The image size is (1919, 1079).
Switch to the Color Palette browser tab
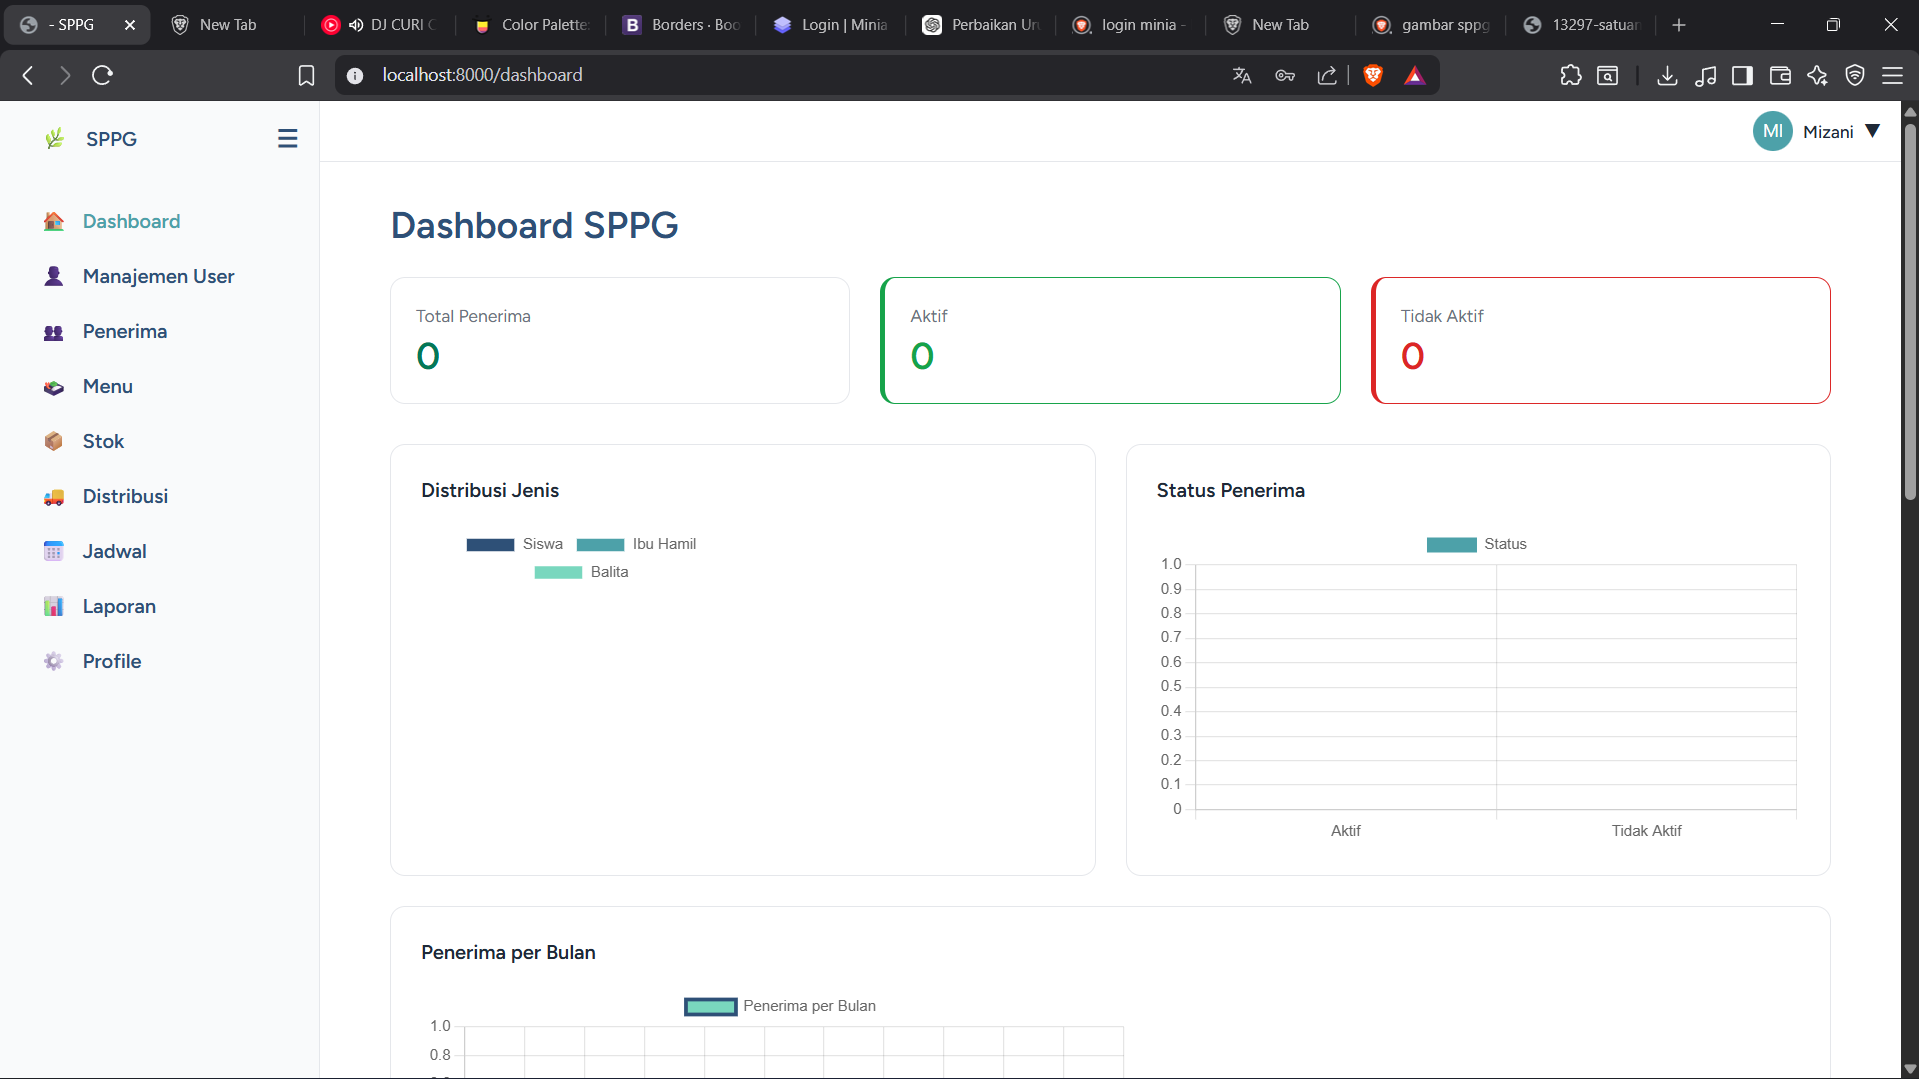533,25
